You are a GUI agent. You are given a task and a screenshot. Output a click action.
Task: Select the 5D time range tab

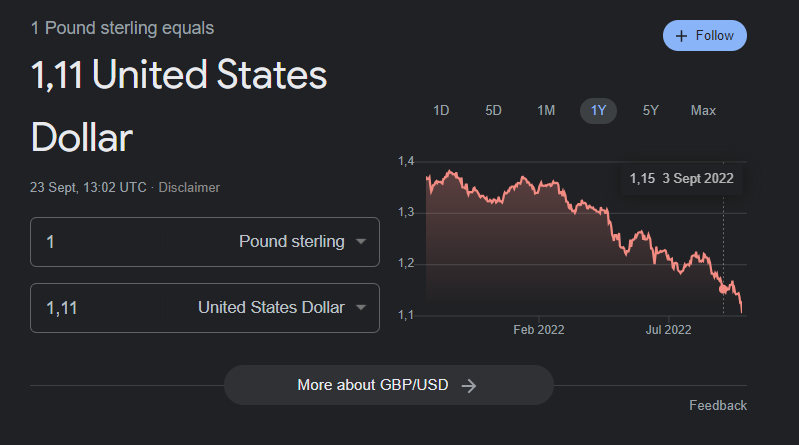coord(493,111)
